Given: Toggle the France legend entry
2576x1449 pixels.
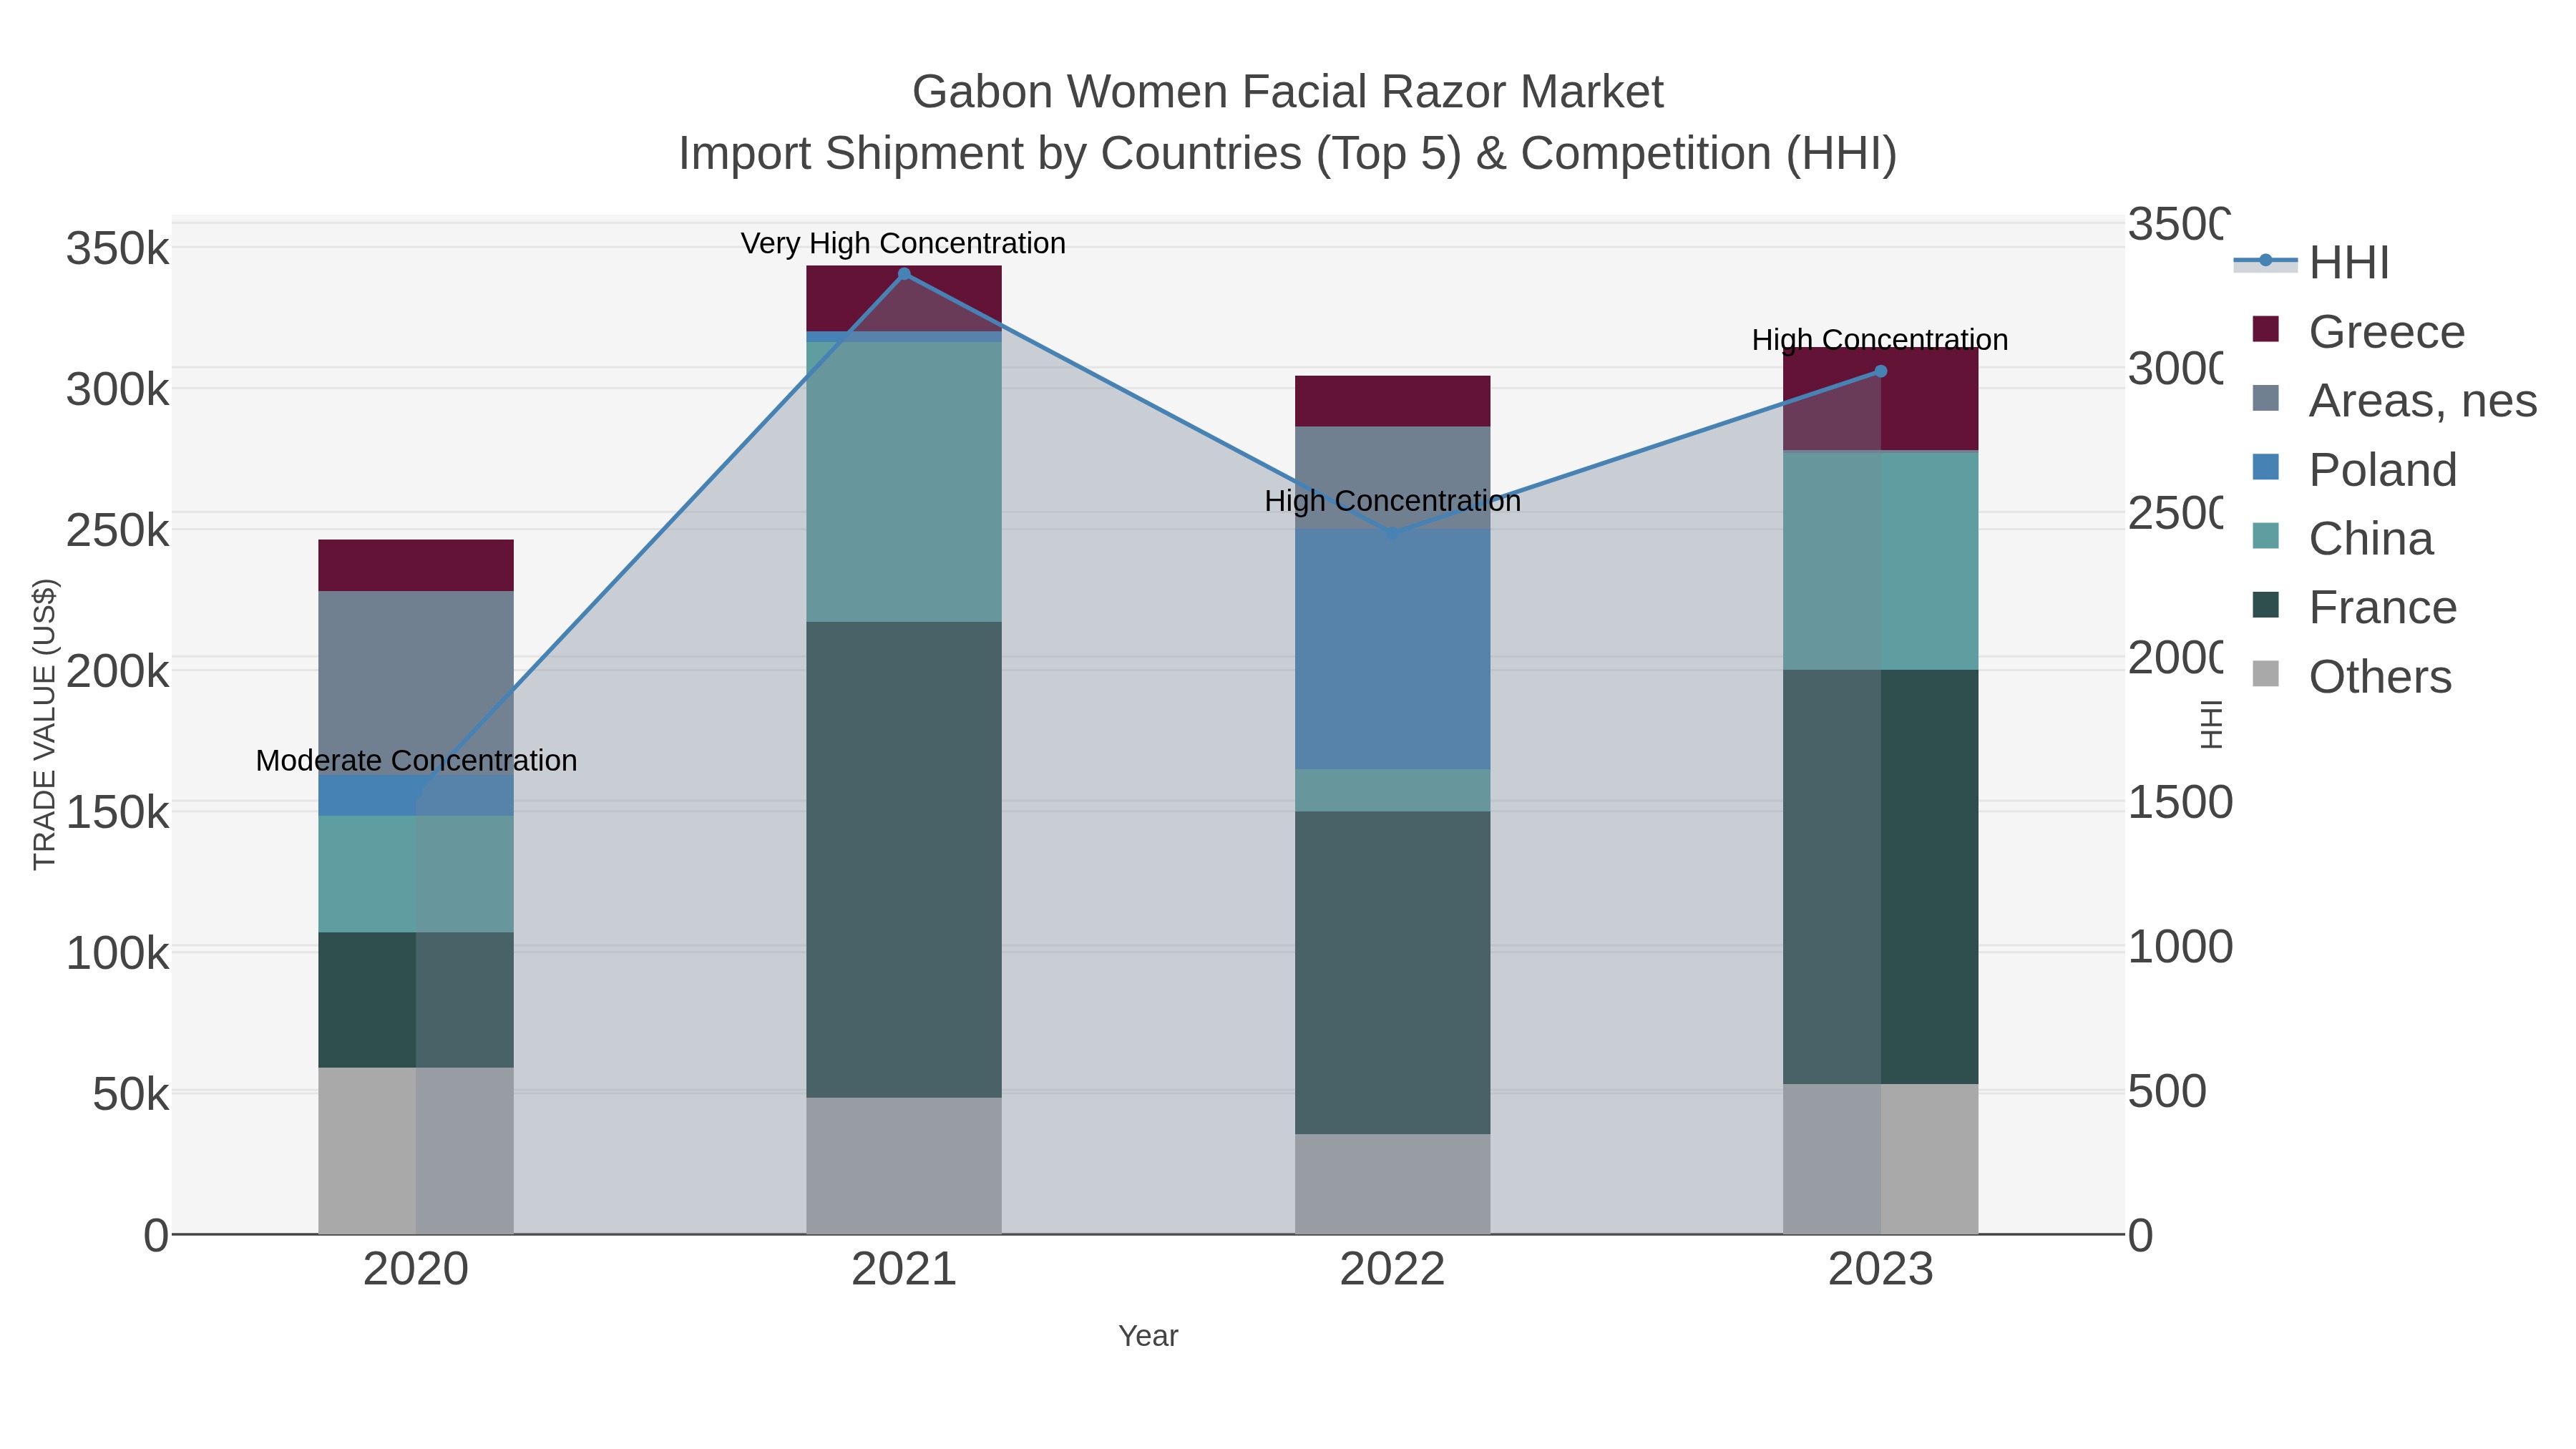Looking at the screenshot, I should coord(2354,607).
